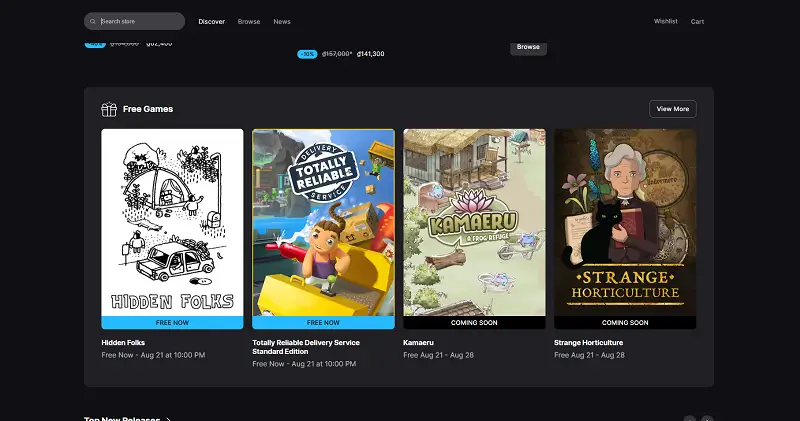This screenshot has width=800, height=421.
Task: Click the View More button
Action: pyautogui.click(x=673, y=109)
